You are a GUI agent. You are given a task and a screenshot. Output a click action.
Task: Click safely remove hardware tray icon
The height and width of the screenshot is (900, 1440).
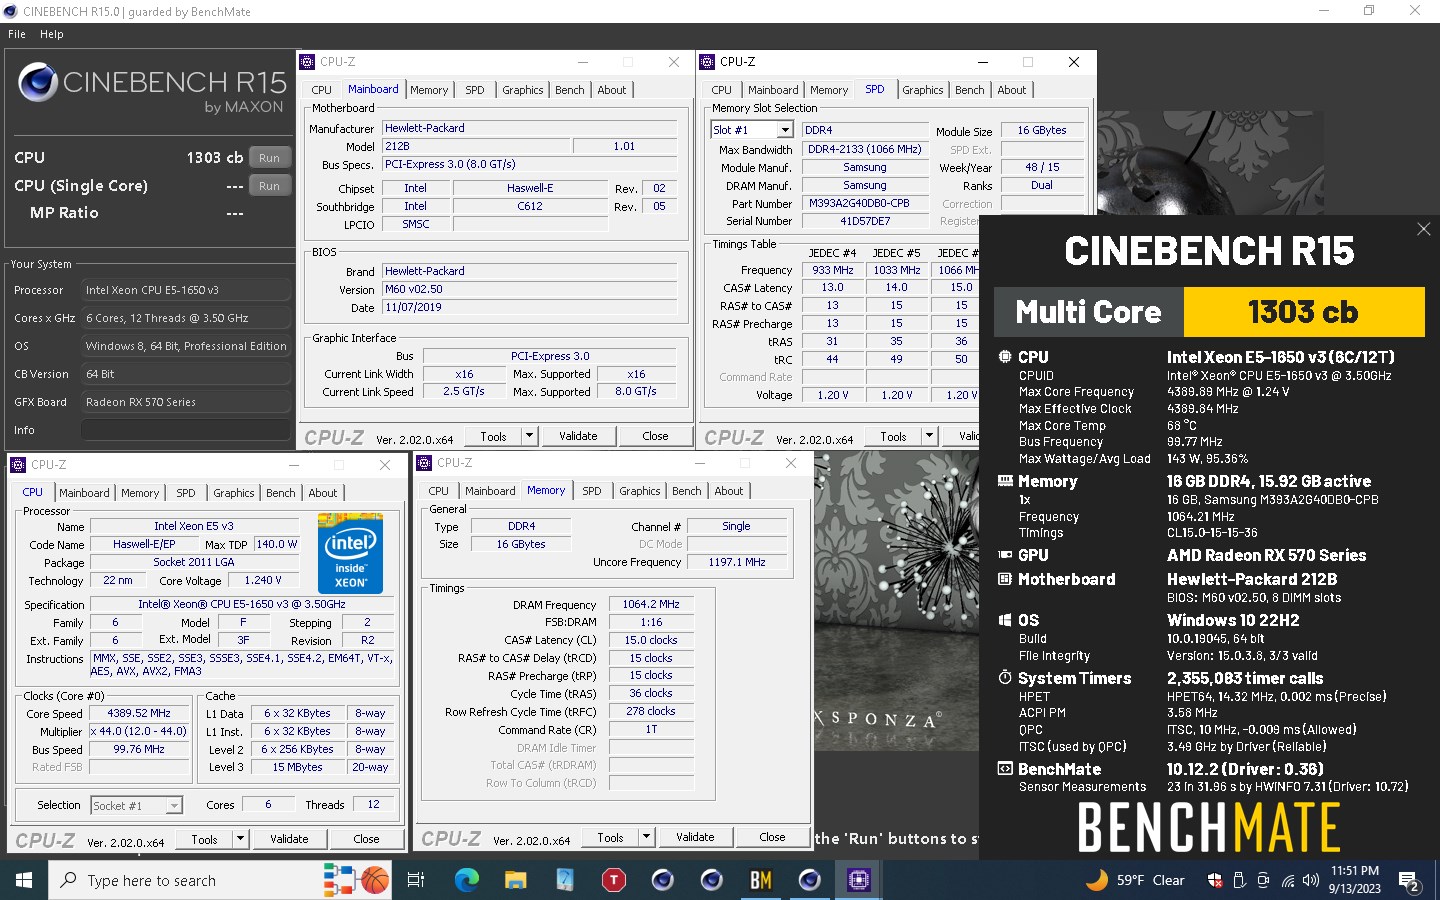[x=1239, y=880]
